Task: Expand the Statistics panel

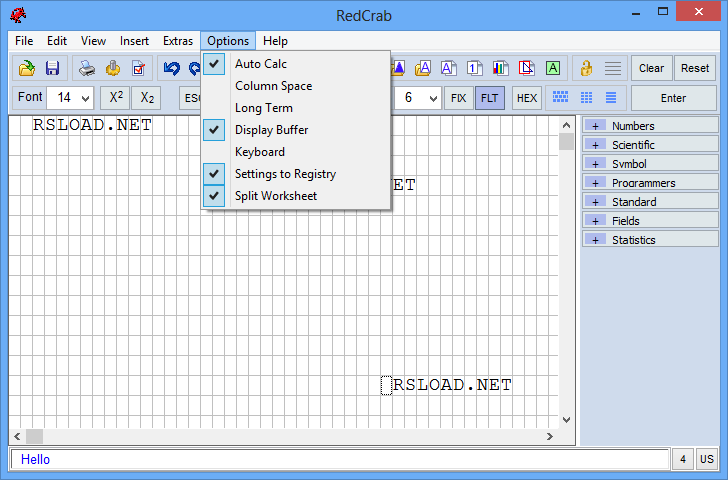Action: tap(650, 240)
